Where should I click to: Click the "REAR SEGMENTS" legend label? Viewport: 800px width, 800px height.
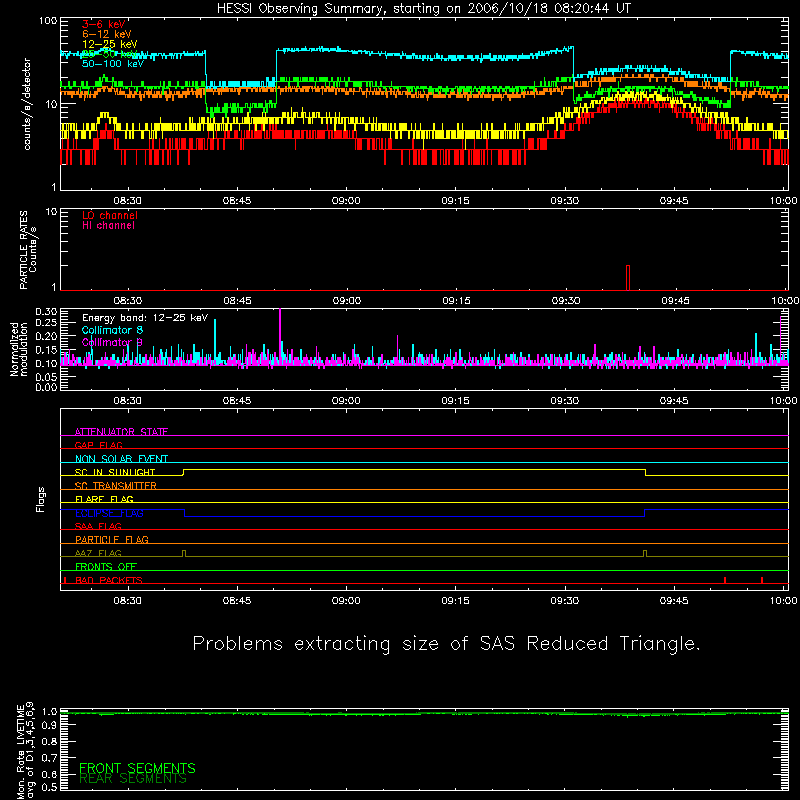[133, 779]
